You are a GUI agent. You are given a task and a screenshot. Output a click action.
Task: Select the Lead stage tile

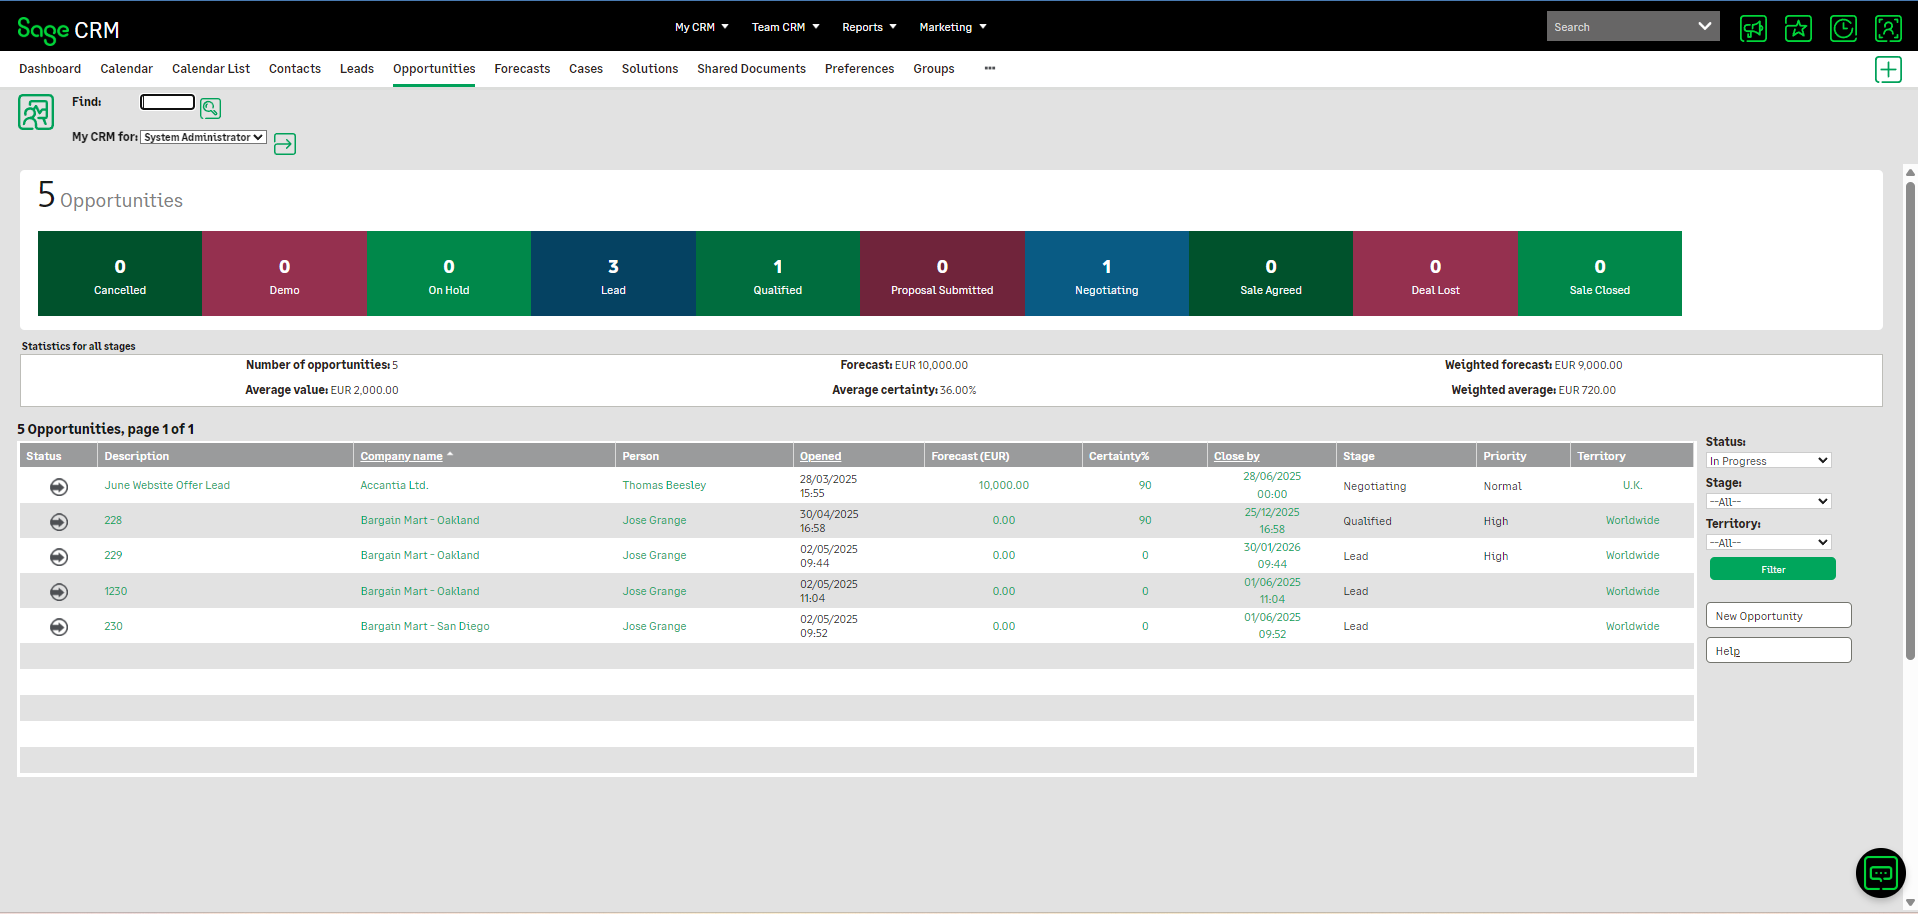tap(613, 274)
